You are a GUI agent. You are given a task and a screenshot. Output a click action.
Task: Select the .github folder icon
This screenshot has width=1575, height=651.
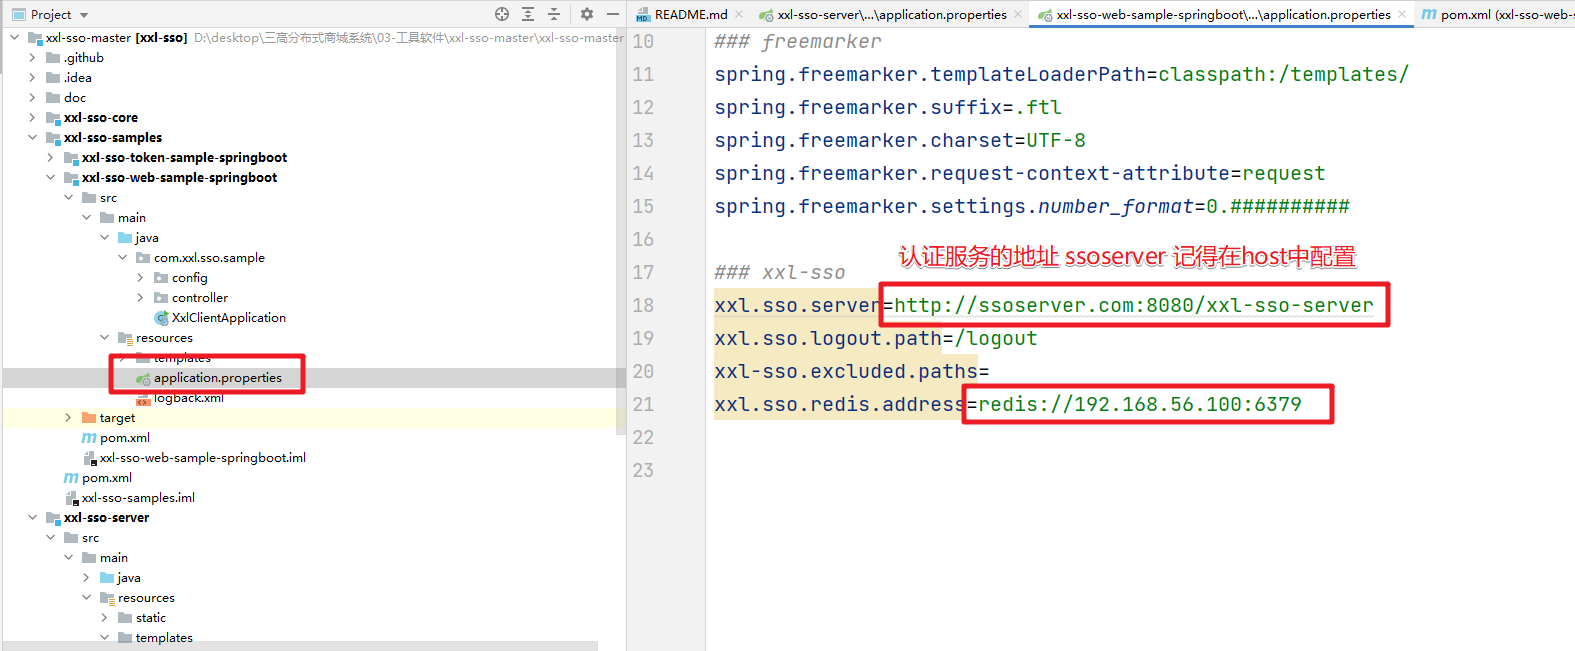[53, 58]
